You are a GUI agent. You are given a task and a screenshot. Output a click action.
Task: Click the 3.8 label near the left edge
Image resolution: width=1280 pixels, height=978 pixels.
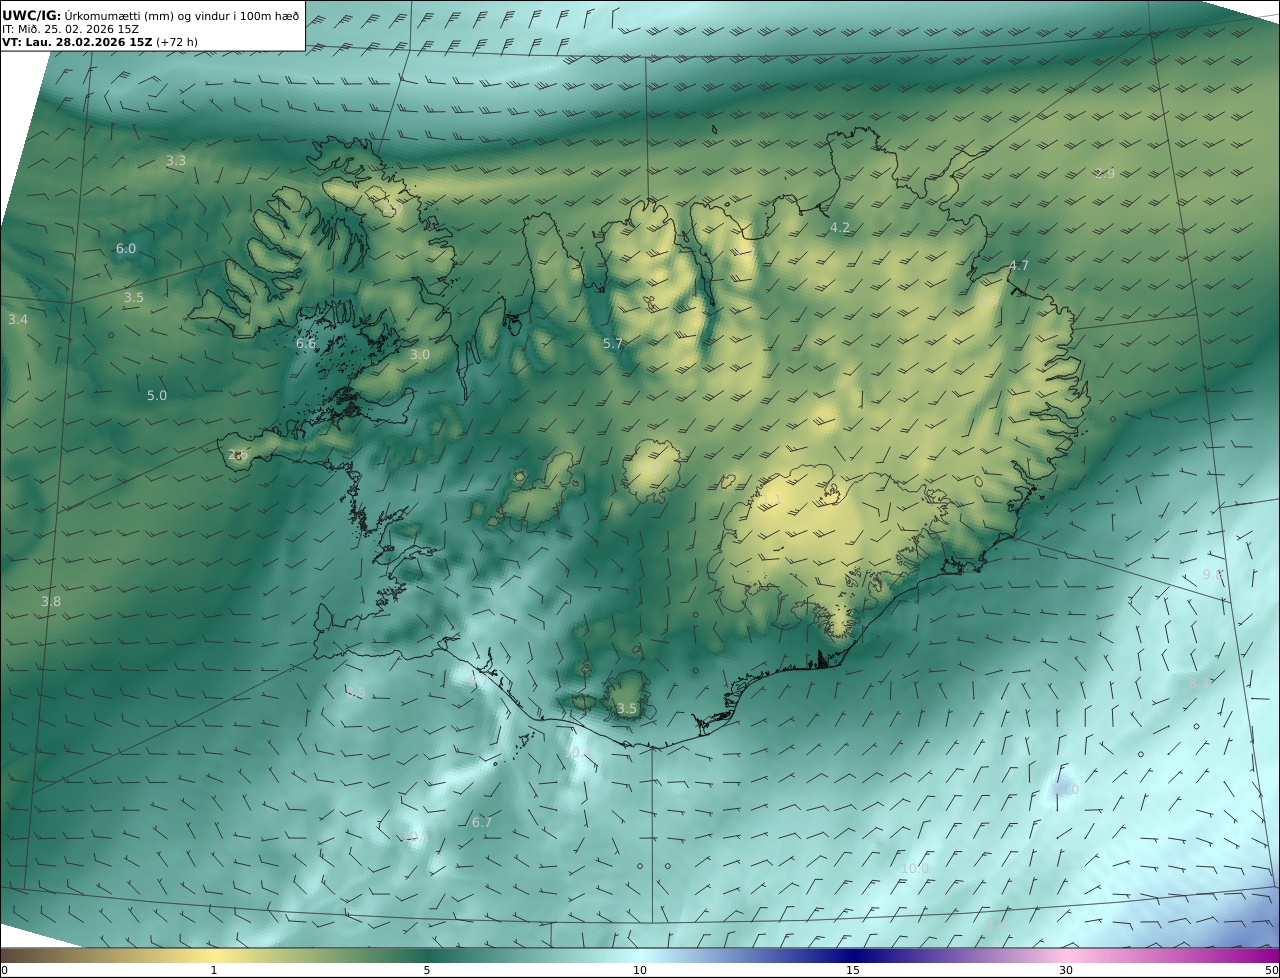[51, 602]
